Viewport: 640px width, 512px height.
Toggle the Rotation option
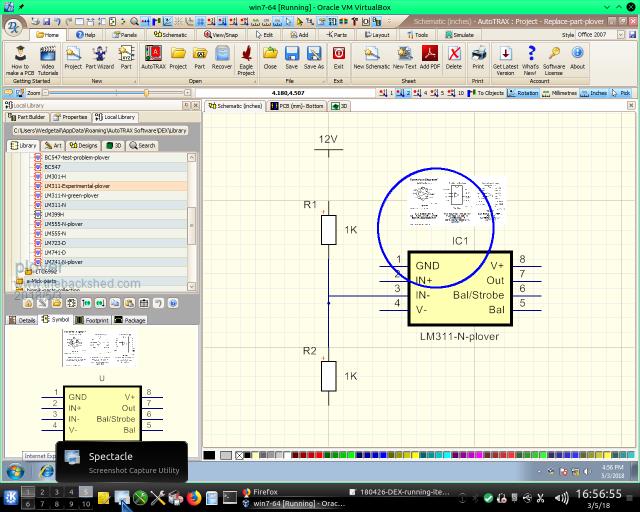pos(523,93)
